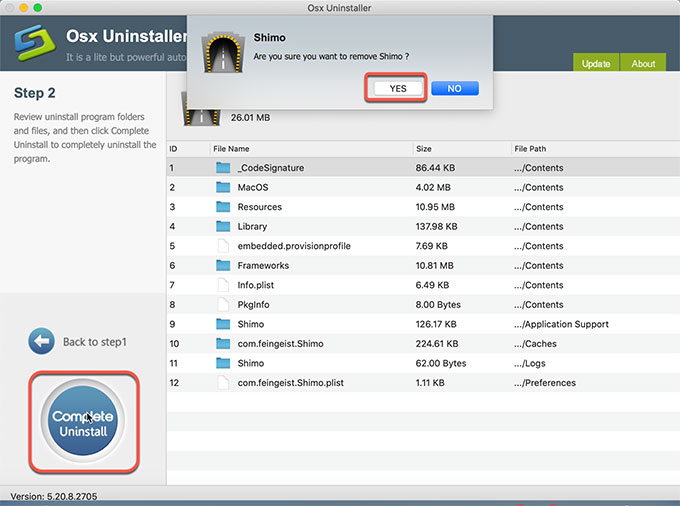Open the About tab
This screenshot has width=680, height=506.
point(643,63)
